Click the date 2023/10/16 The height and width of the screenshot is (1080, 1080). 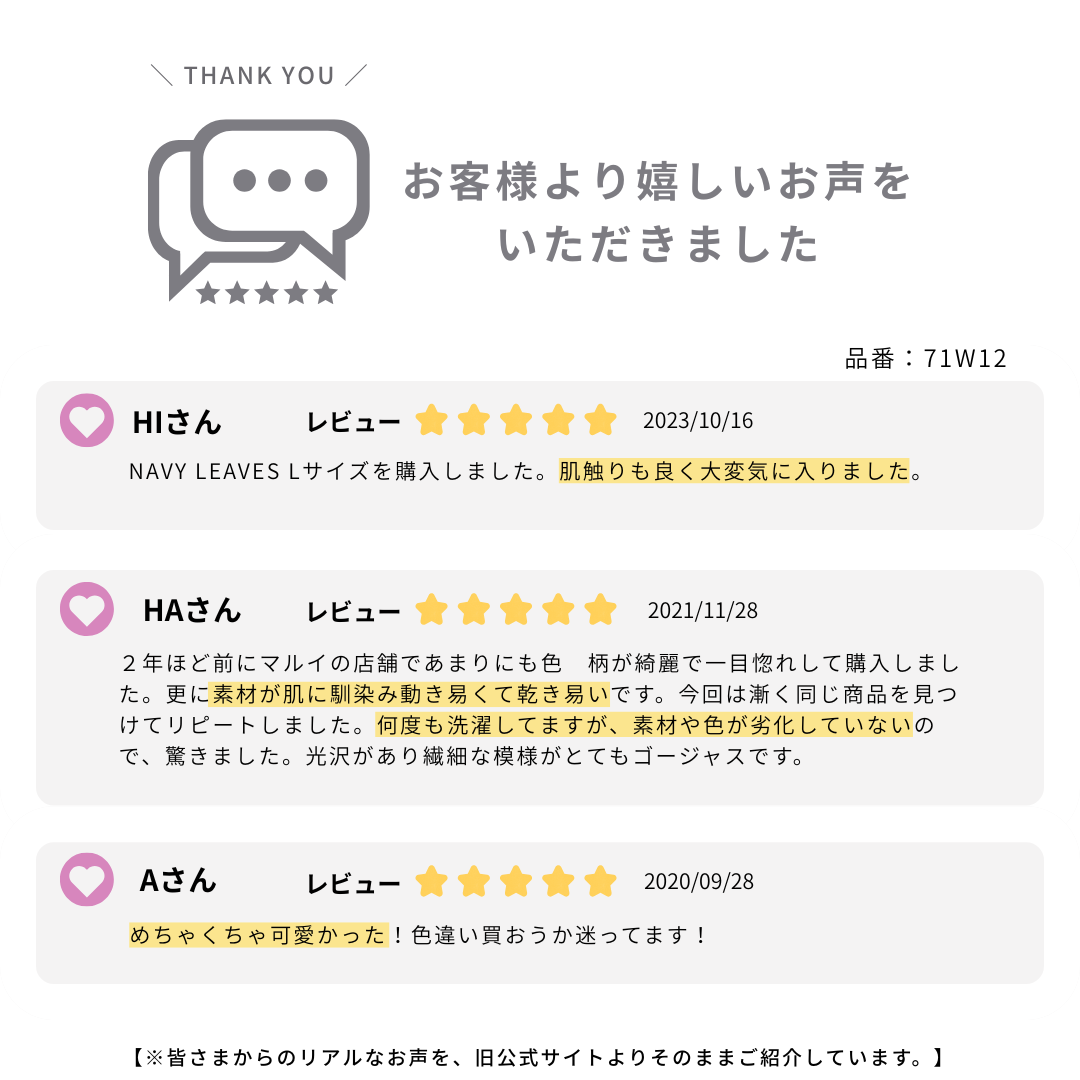tap(698, 420)
